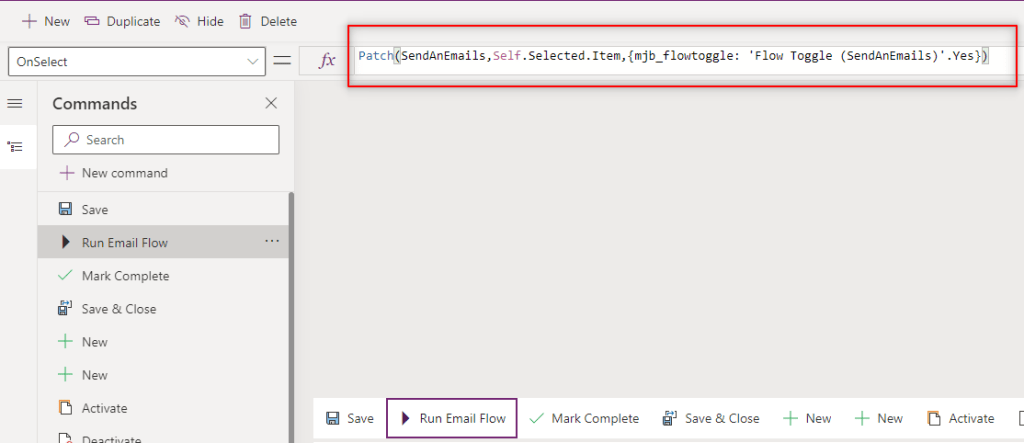Select Mark Complete in the Commands list

tap(125, 276)
